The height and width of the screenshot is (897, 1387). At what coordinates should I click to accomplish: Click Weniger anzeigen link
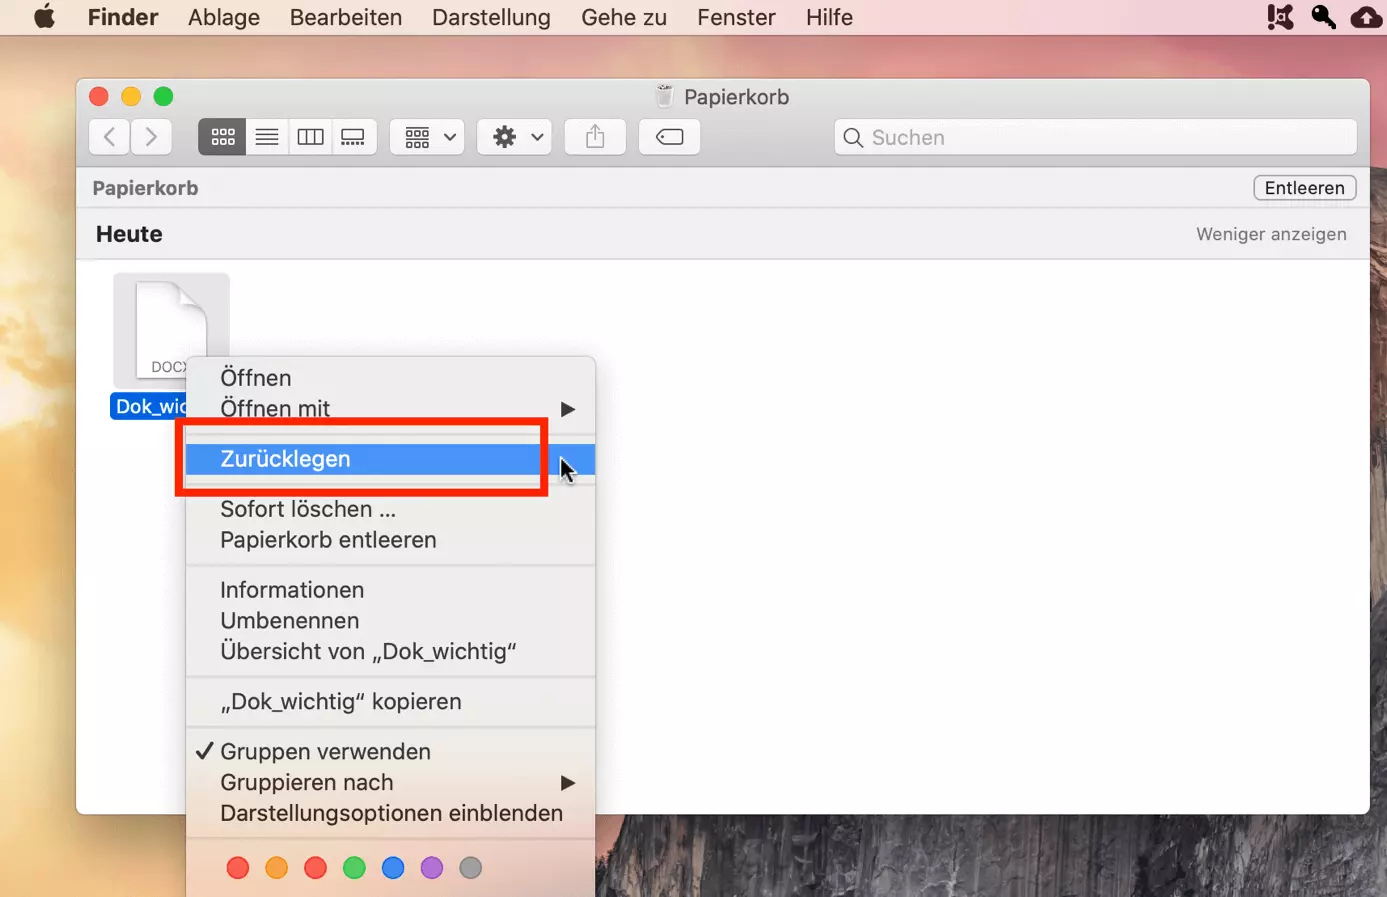pyautogui.click(x=1271, y=234)
